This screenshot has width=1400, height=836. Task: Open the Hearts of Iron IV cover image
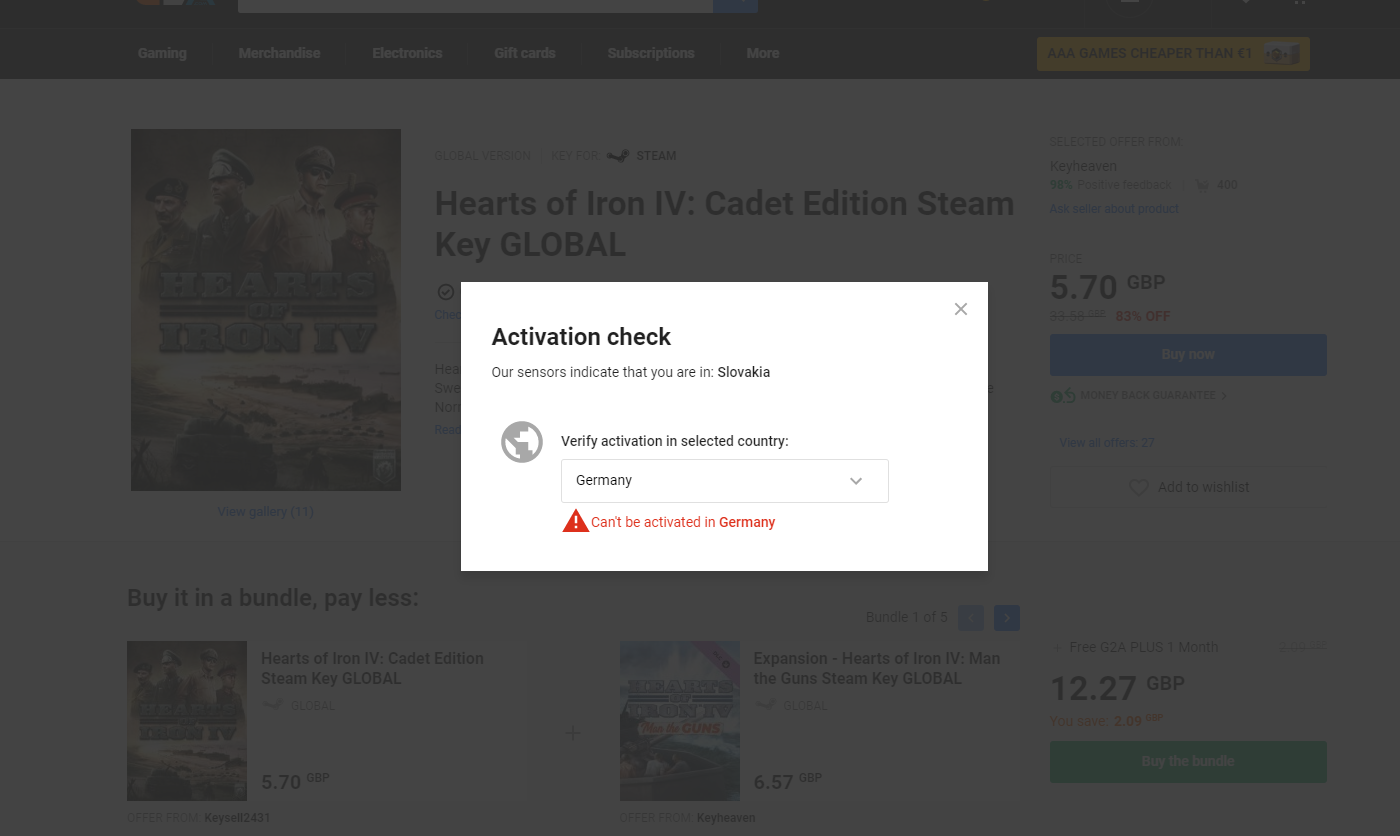pos(266,310)
